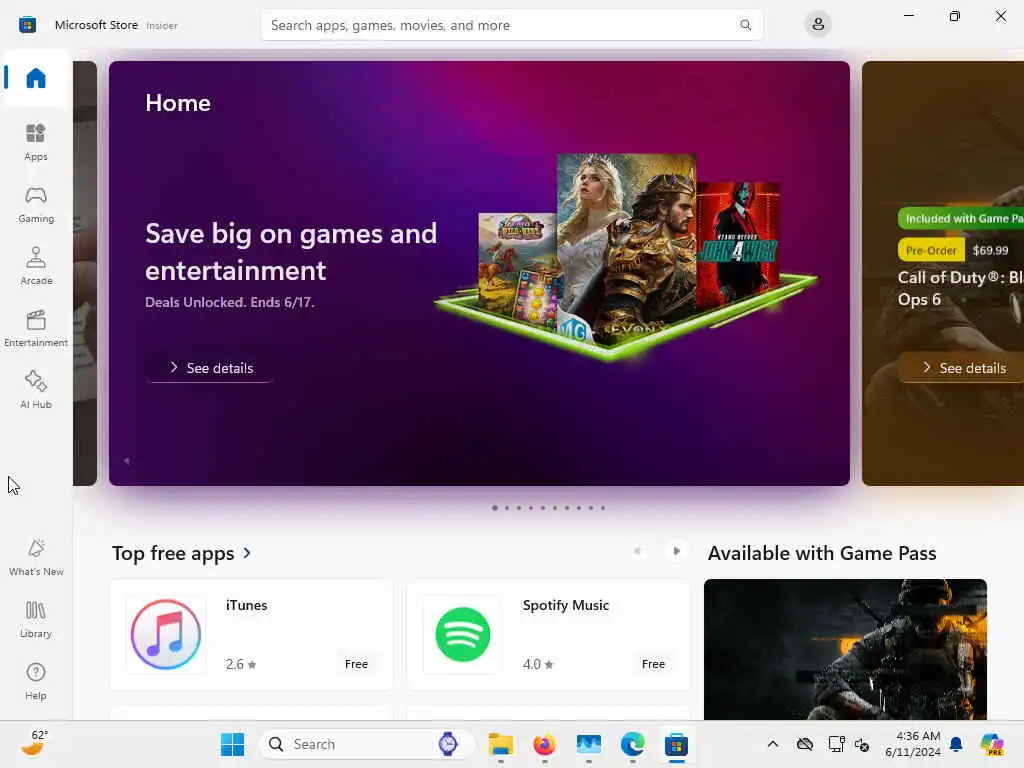The image size is (1024, 768).
Task: Click Microsoft Store taskbar icon
Action: click(677, 744)
